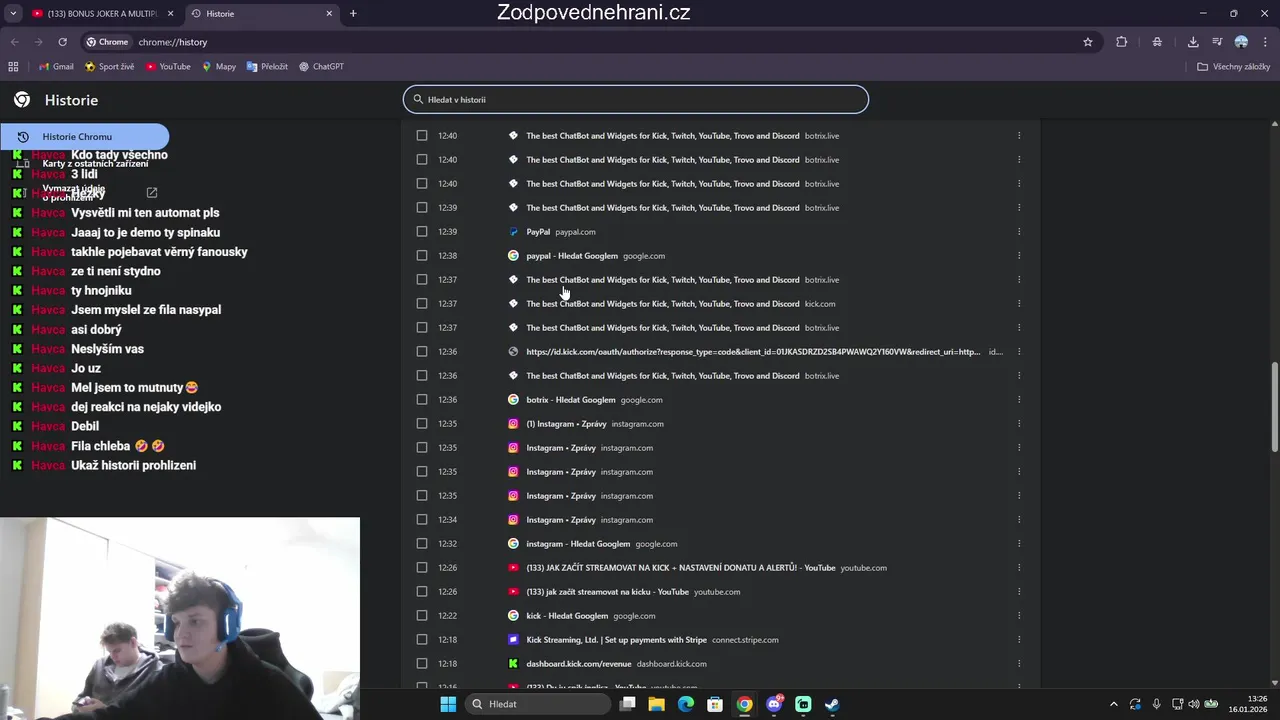Open the 12:36 botrix.live ChatBot entry

pos(663,376)
